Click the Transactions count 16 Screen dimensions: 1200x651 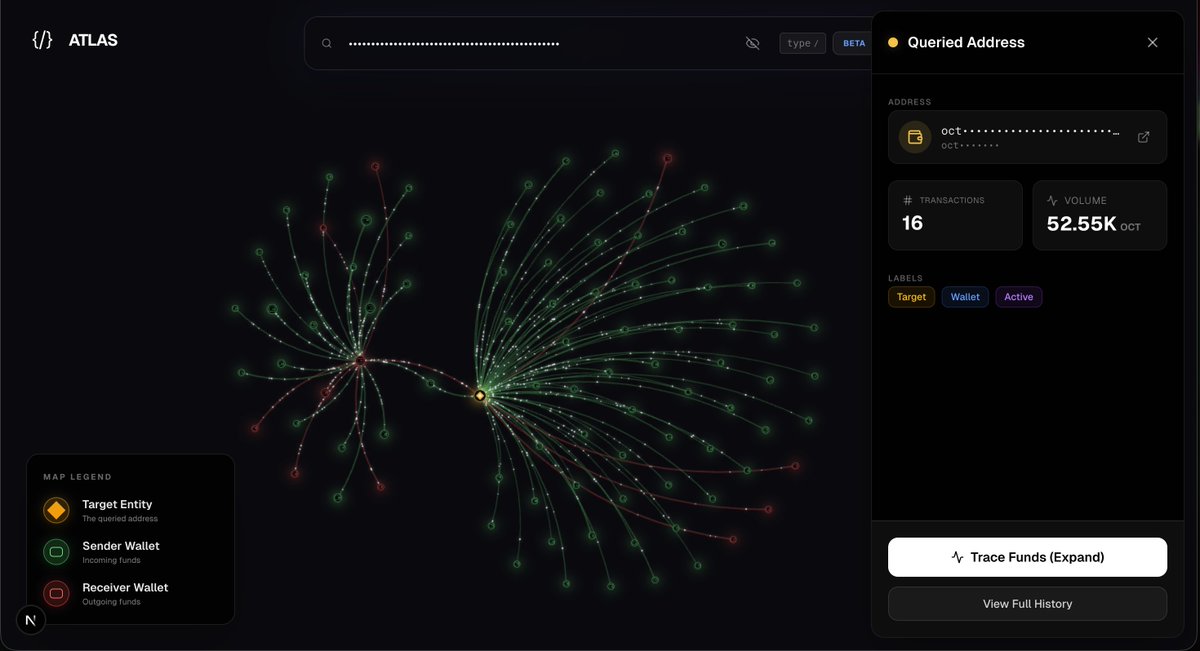click(912, 223)
